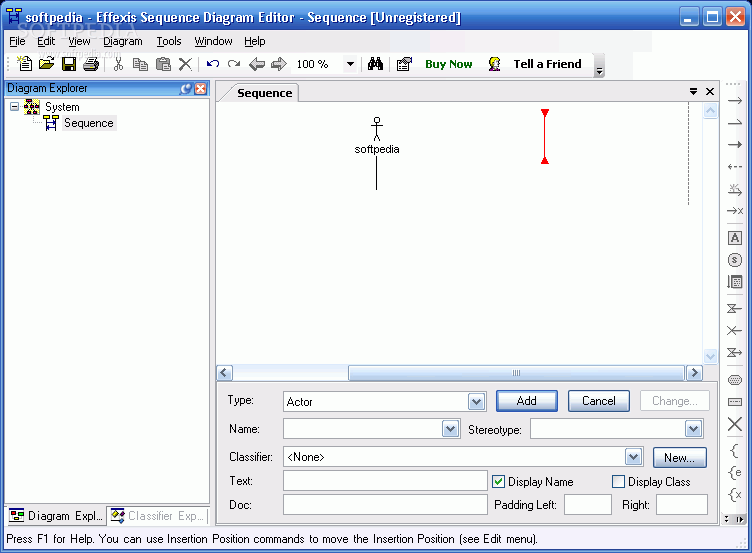Collapse the System tree node
This screenshot has width=752, height=553.
15,106
